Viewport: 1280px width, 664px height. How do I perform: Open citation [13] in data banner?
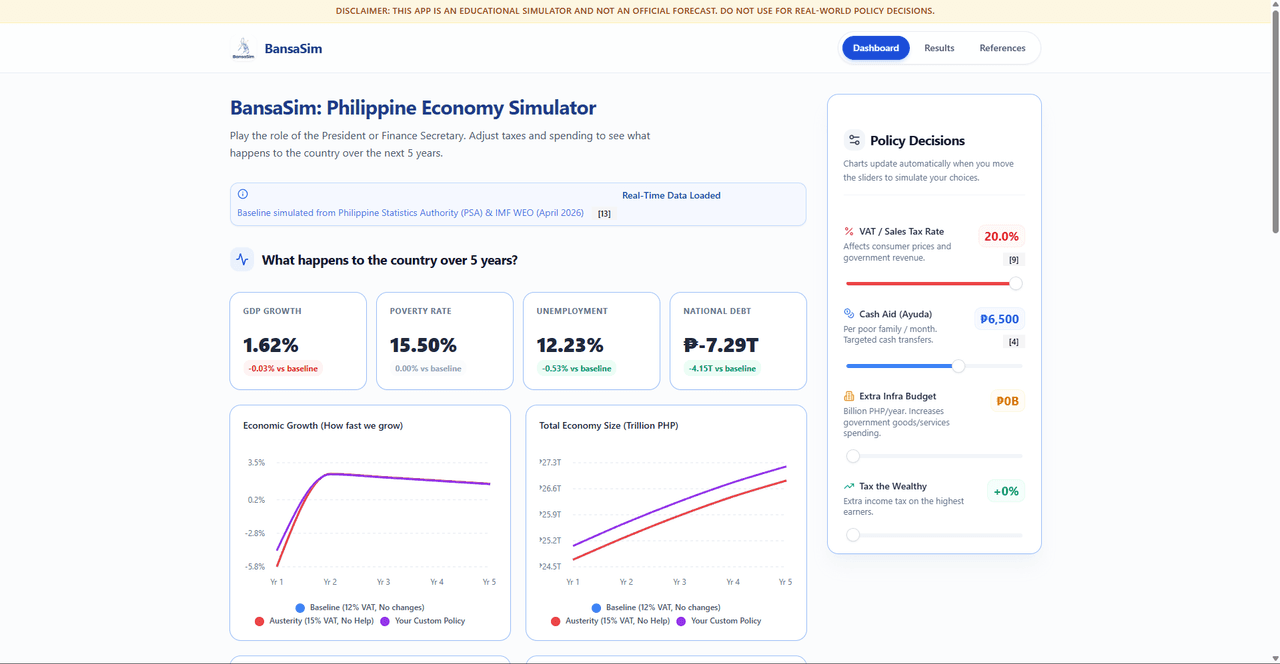click(x=604, y=213)
